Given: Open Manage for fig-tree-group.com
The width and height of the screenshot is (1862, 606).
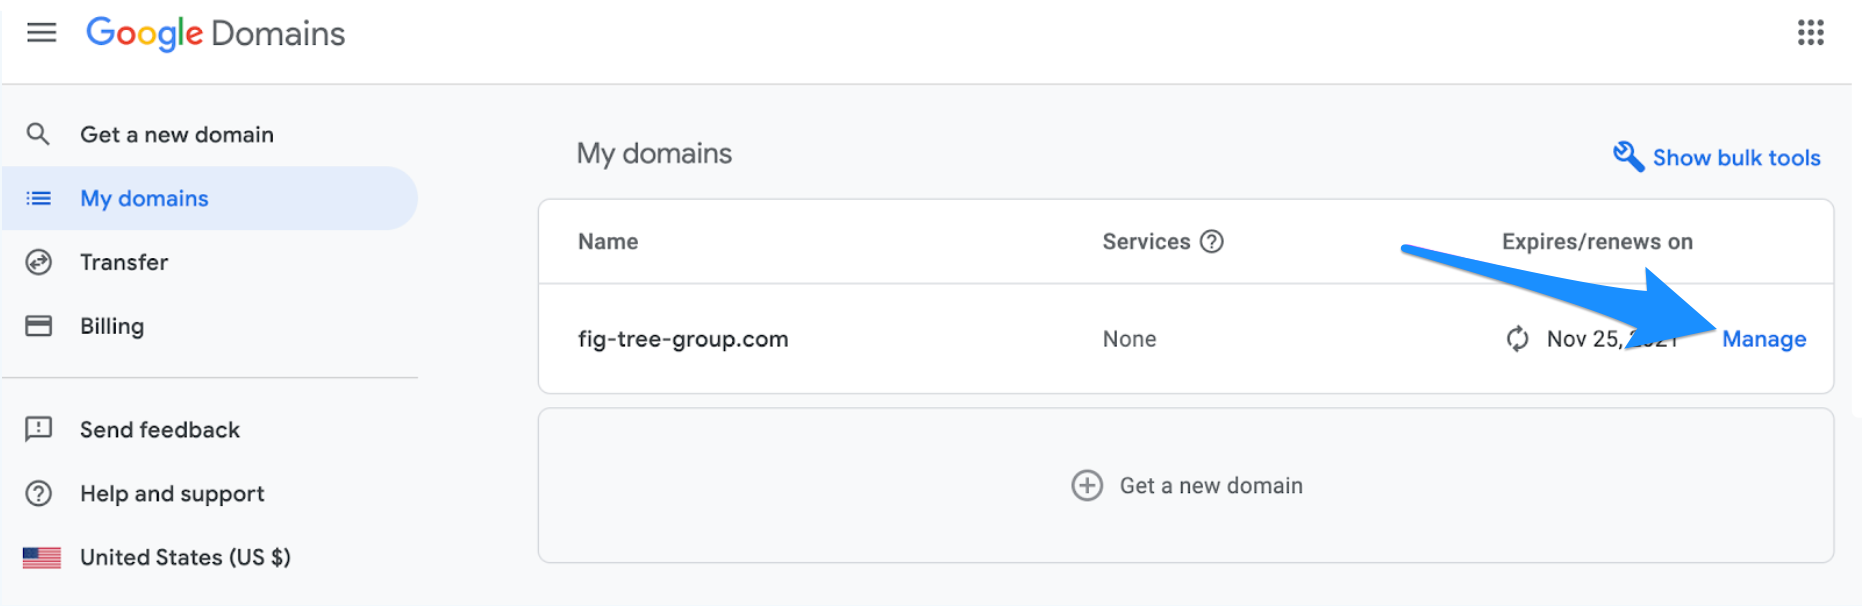Looking at the screenshot, I should 1763,339.
